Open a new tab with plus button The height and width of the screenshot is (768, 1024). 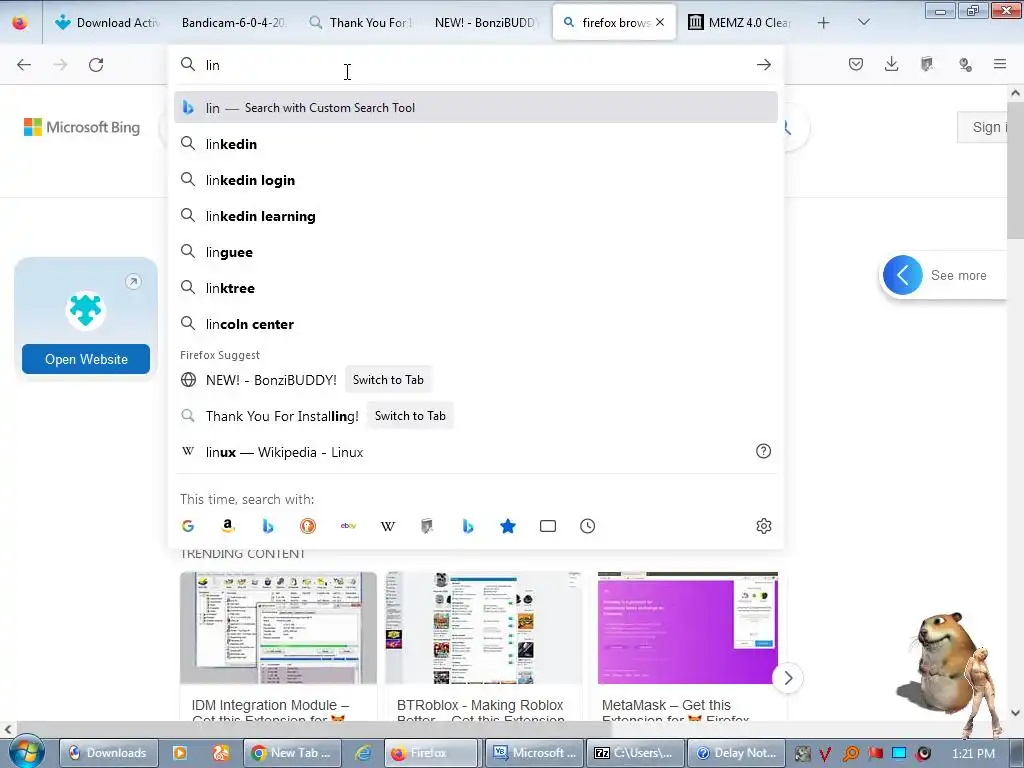click(x=824, y=23)
